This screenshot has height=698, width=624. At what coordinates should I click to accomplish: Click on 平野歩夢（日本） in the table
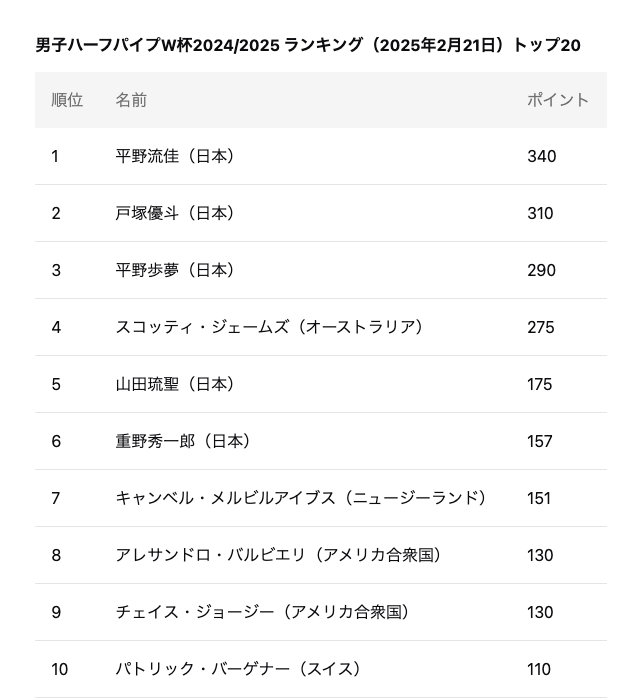(178, 270)
